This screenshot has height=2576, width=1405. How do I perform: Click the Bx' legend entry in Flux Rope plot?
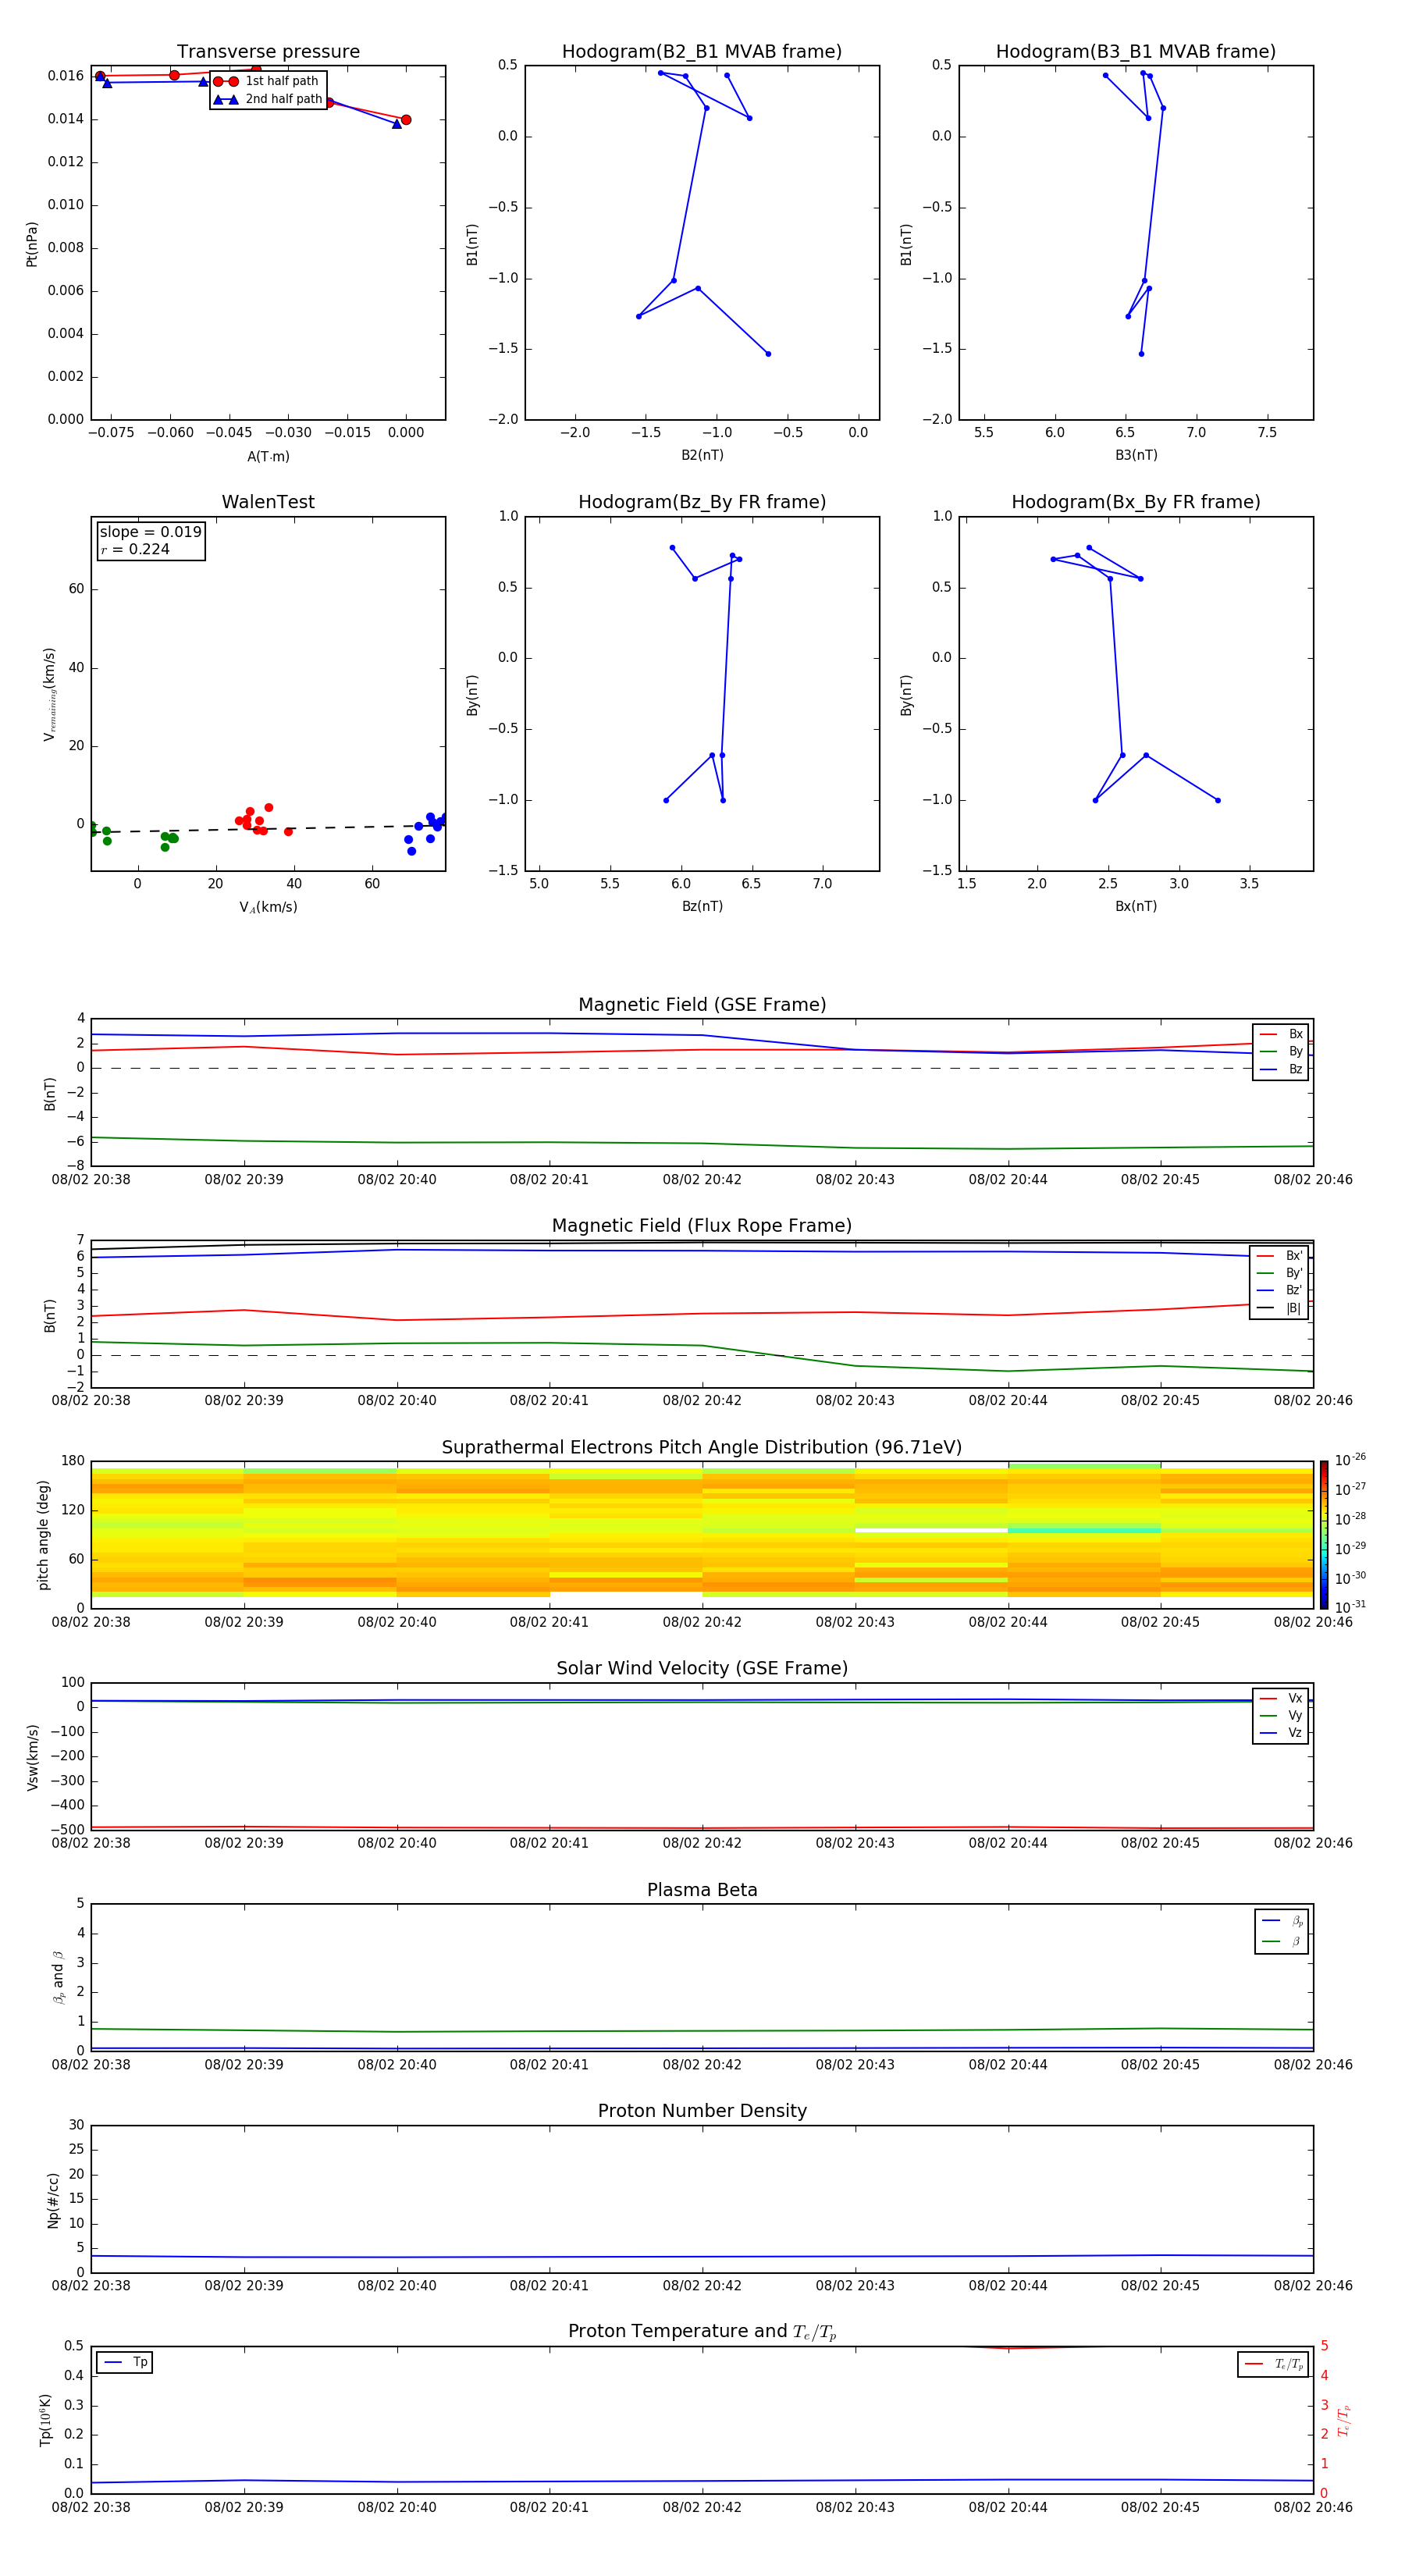tap(1280, 1256)
